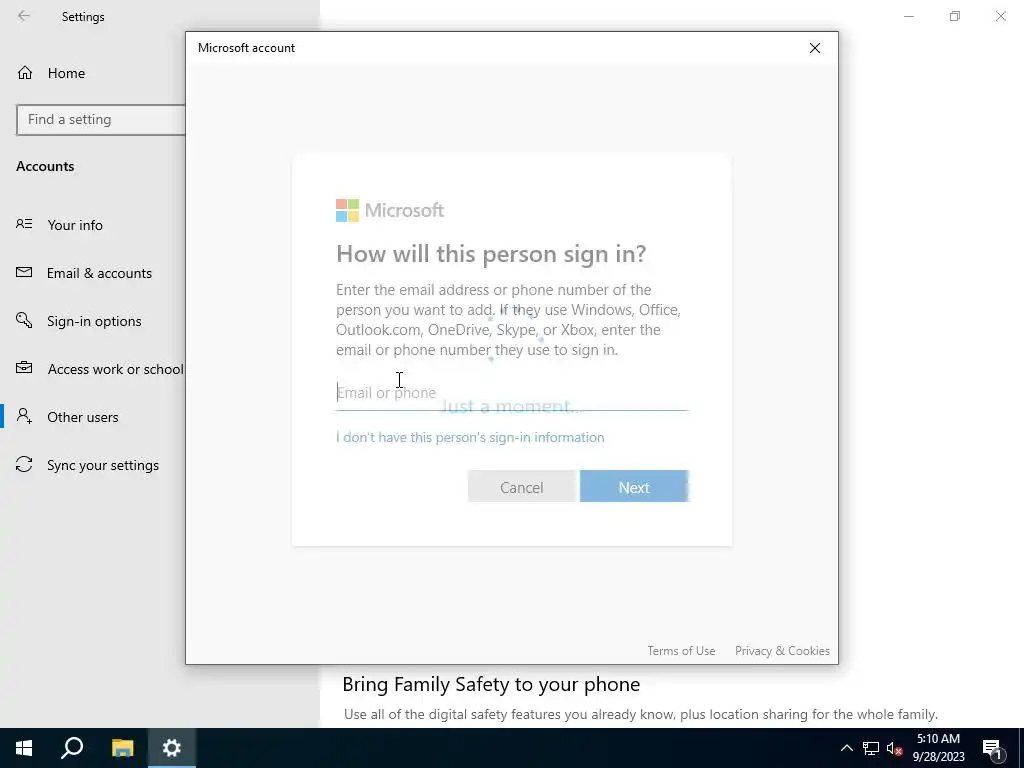1024x768 pixels.
Task: Click the Sync your settings arrows icon
Action: click(24, 464)
